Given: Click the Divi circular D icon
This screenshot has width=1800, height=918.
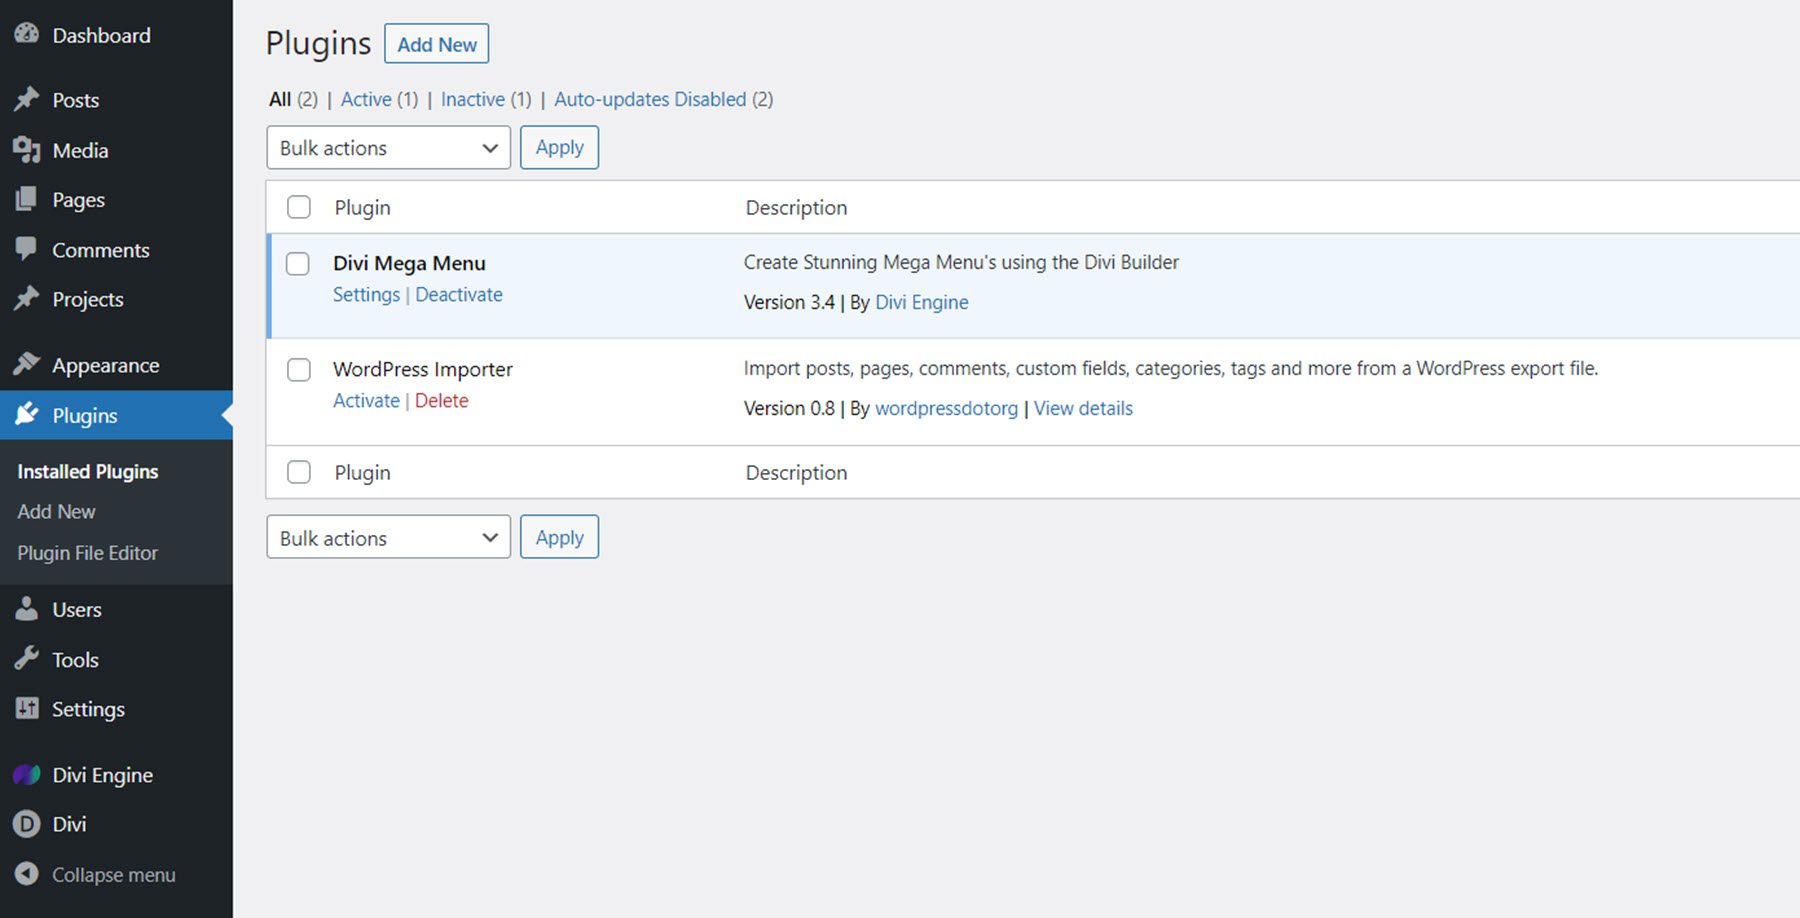Looking at the screenshot, I should (x=25, y=824).
